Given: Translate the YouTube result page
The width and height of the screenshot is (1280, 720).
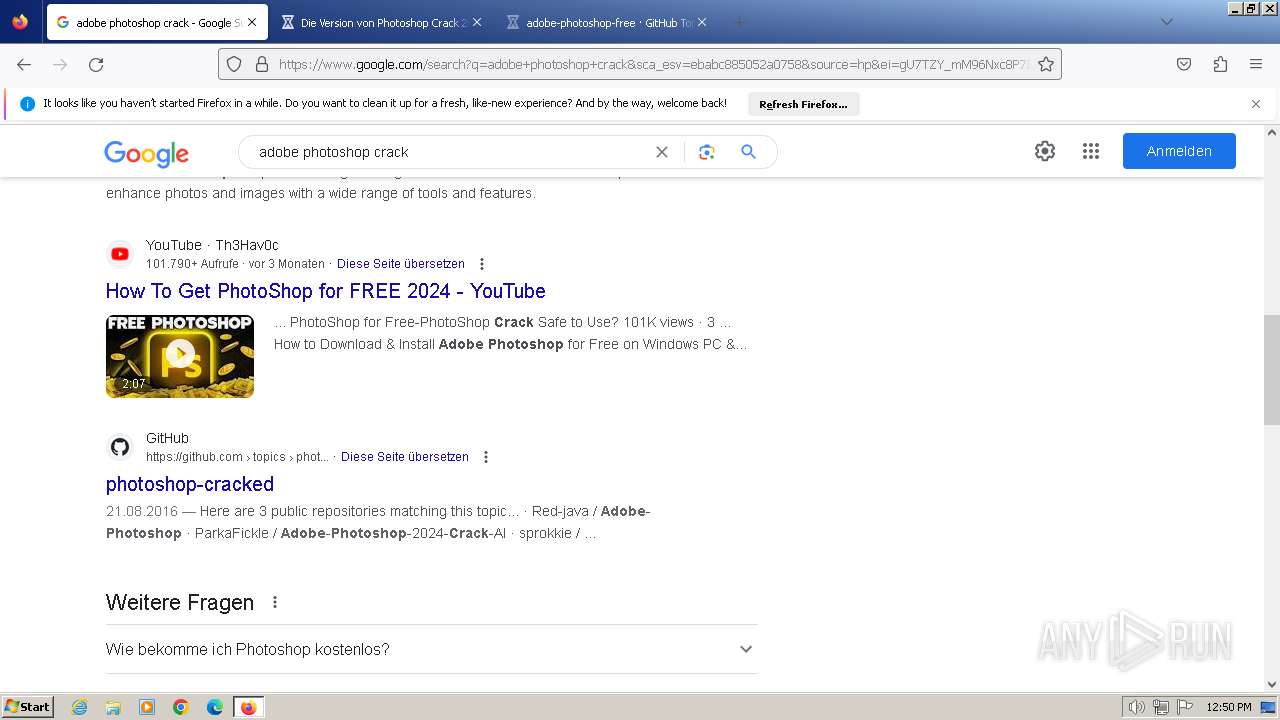Looking at the screenshot, I should click(x=401, y=264).
